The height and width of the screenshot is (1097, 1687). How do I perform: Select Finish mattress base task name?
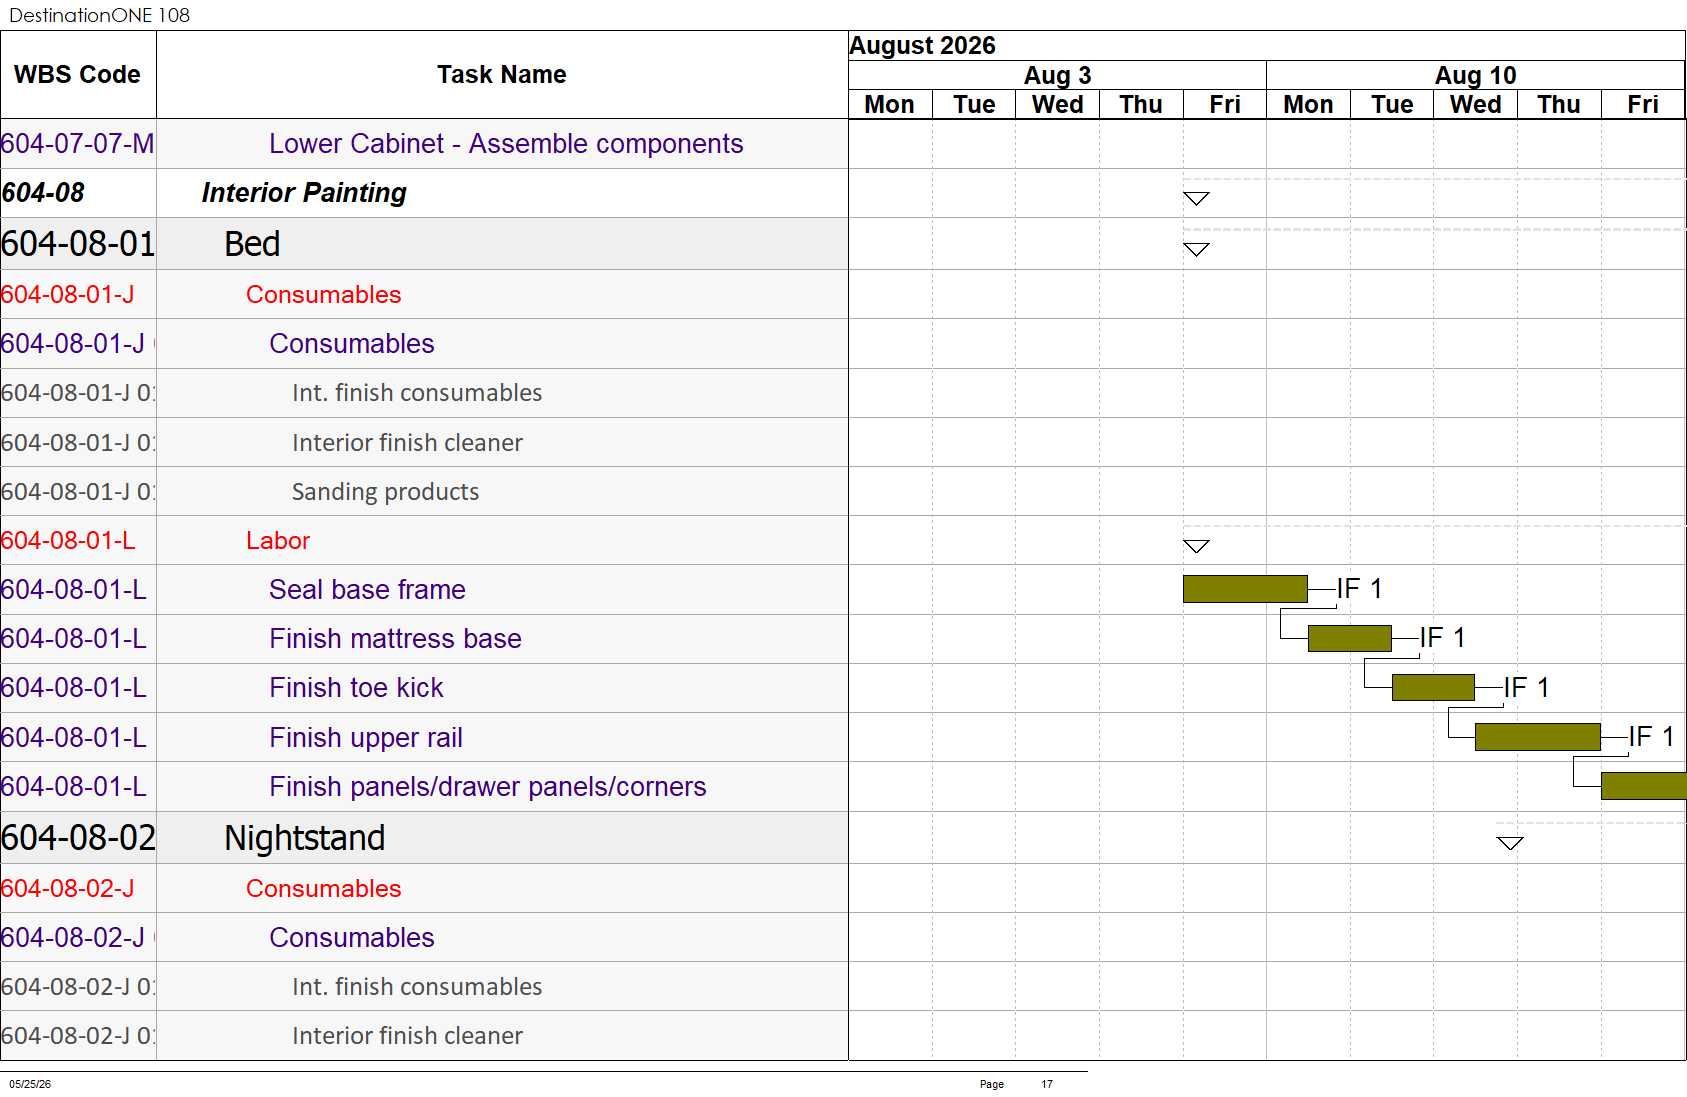[x=395, y=639]
